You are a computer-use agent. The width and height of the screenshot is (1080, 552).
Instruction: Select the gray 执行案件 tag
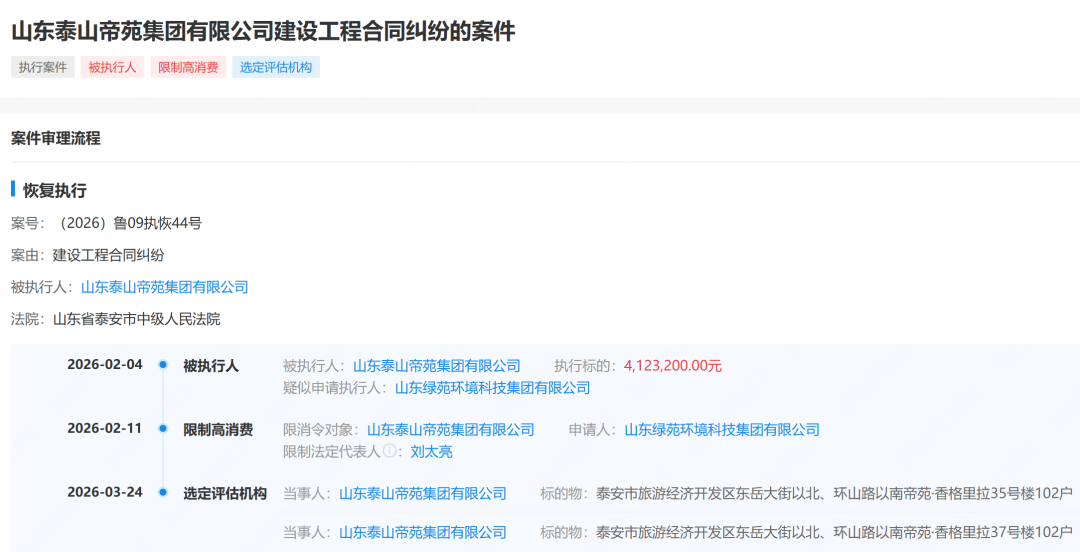click(x=43, y=68)
